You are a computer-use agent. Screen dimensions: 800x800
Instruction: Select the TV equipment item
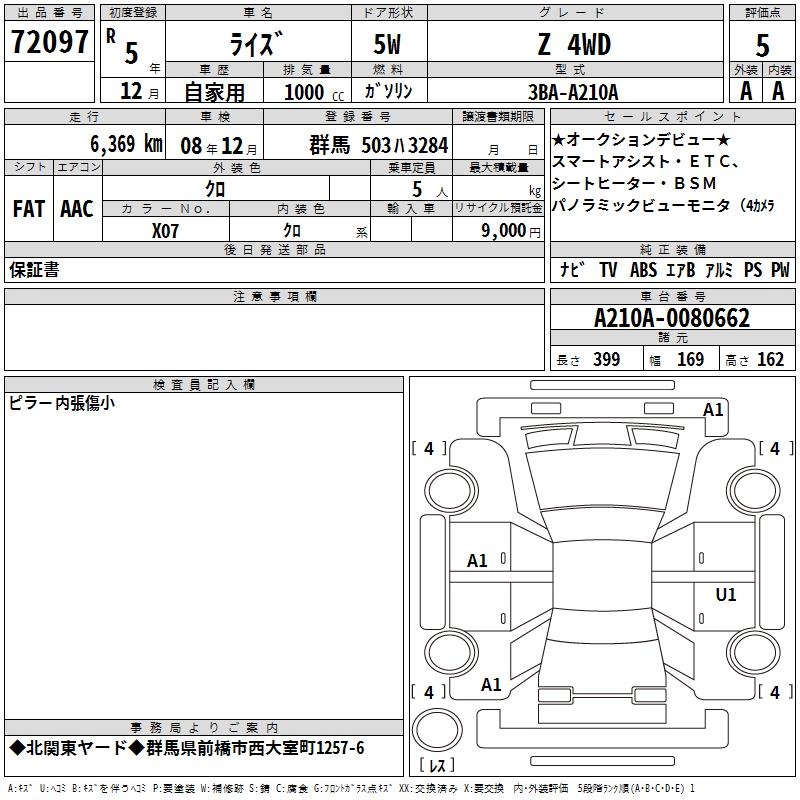[608, 269]
